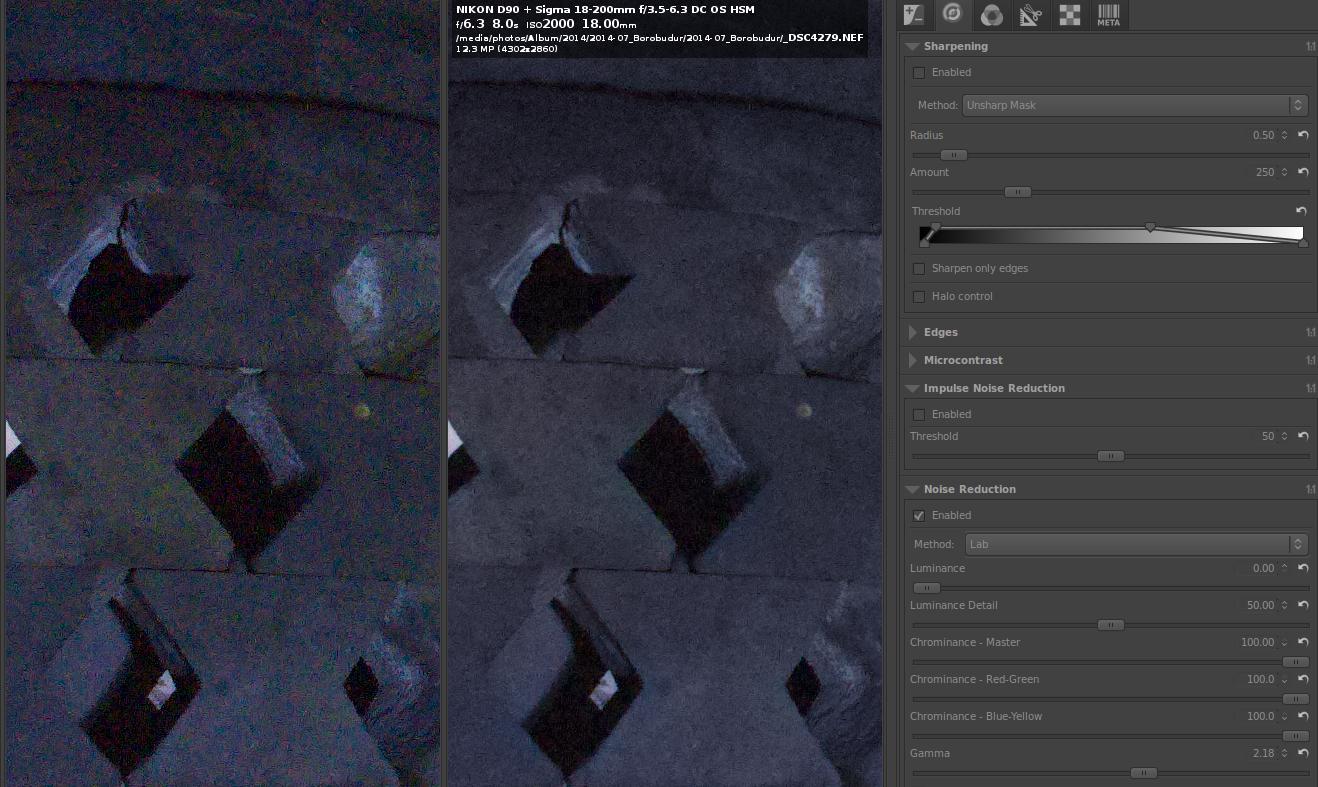Click the image info overlay with DSC4279.NEF
Image resolution: width=1318 pixels, height=787 pixels.
[x=659, y=29]
